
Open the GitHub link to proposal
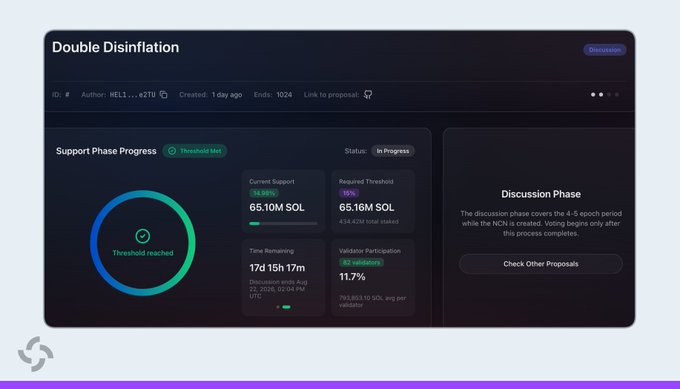point(368,95)
